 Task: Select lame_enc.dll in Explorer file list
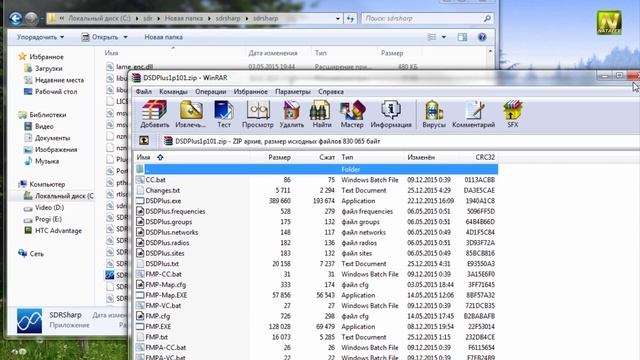coord(134,67)
